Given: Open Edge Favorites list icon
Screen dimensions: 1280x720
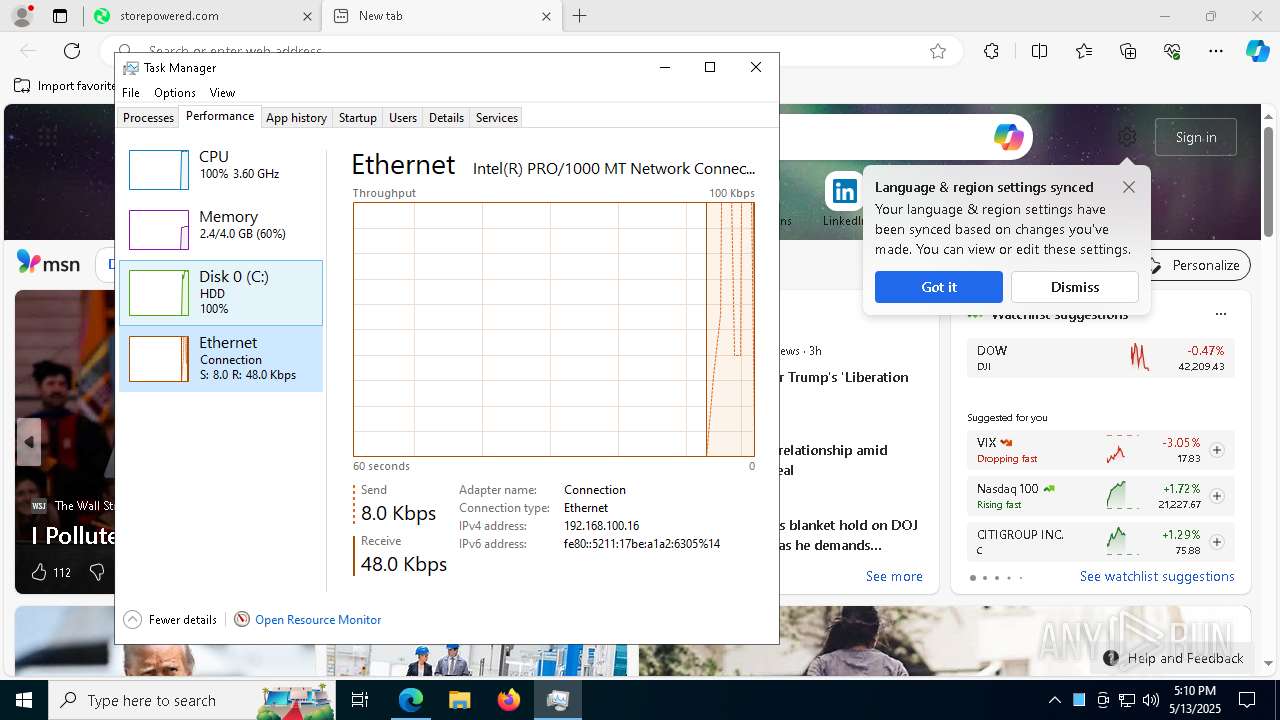Looking at the screenshot, I should pos(1084,51).
